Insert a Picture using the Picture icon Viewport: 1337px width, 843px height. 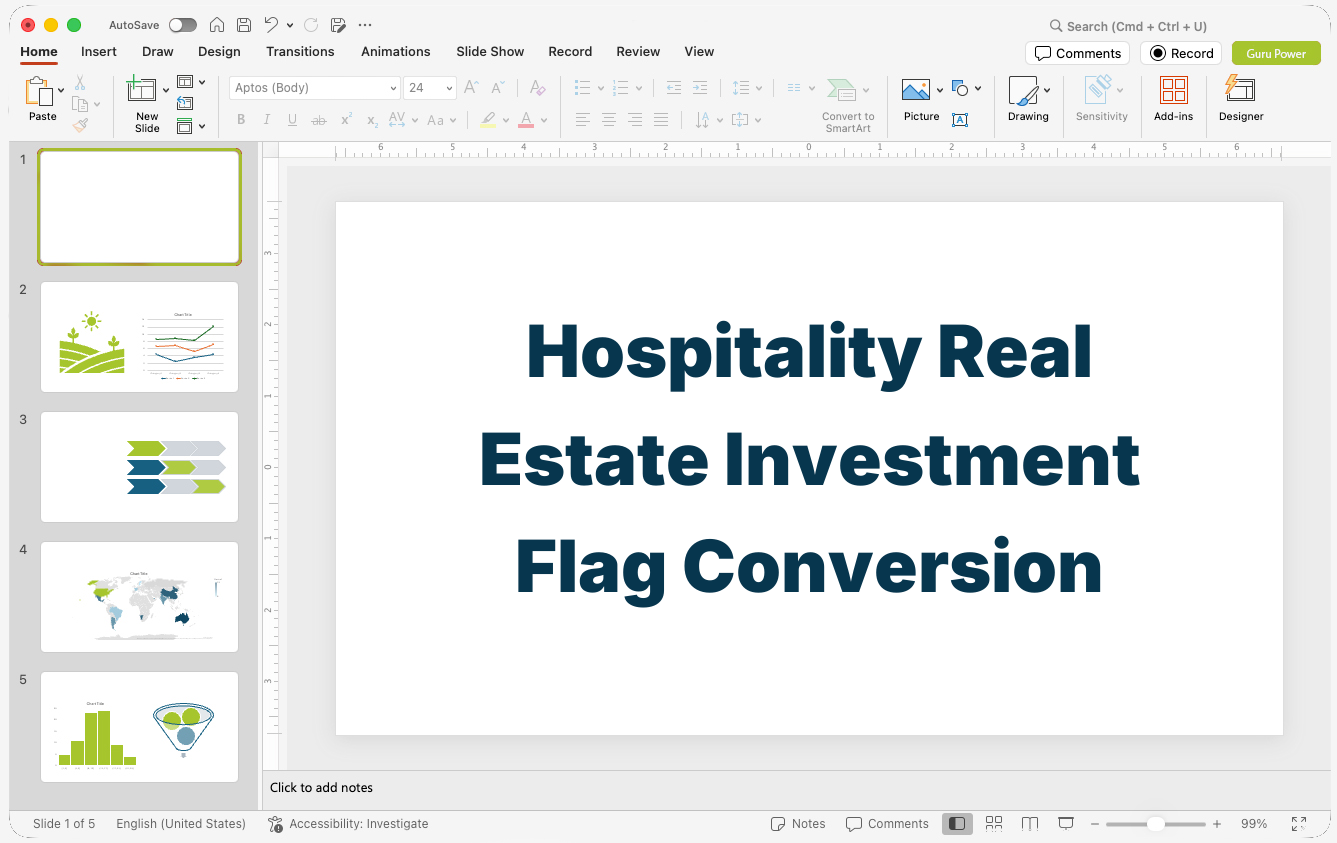point(916,91)
